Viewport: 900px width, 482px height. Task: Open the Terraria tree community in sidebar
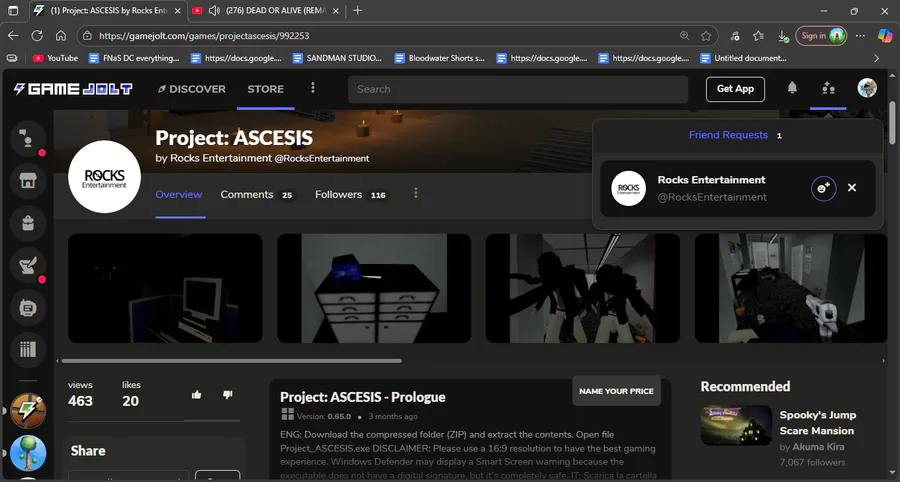(28, 453)
